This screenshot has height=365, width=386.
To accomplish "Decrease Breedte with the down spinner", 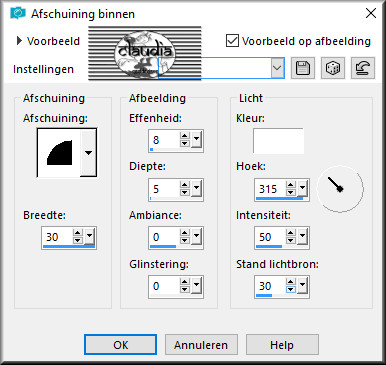I will (78, 240).
